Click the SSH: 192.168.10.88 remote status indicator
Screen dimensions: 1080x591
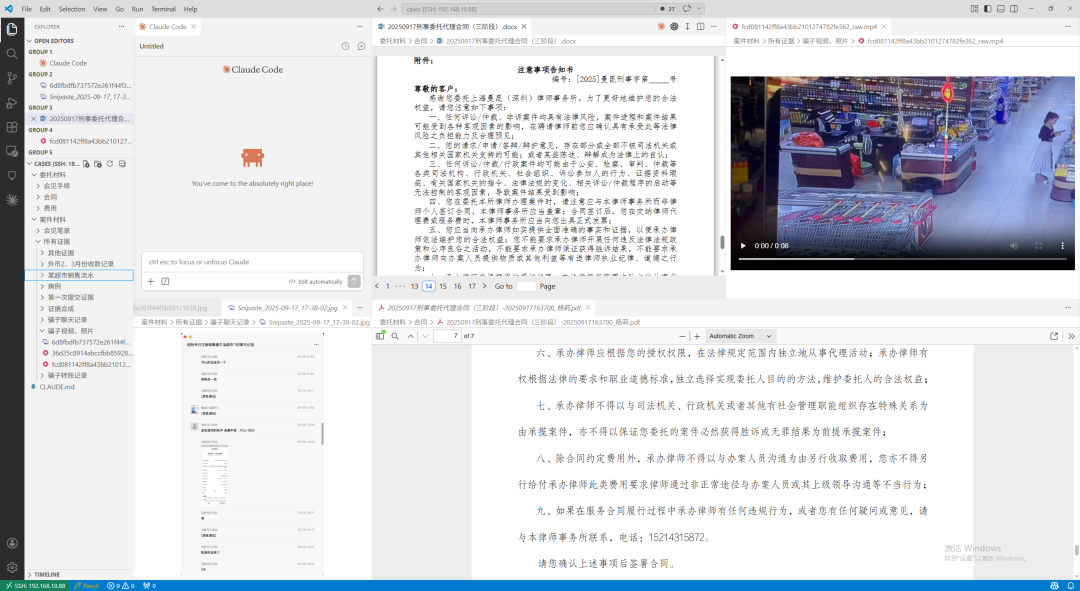point(34,585)
